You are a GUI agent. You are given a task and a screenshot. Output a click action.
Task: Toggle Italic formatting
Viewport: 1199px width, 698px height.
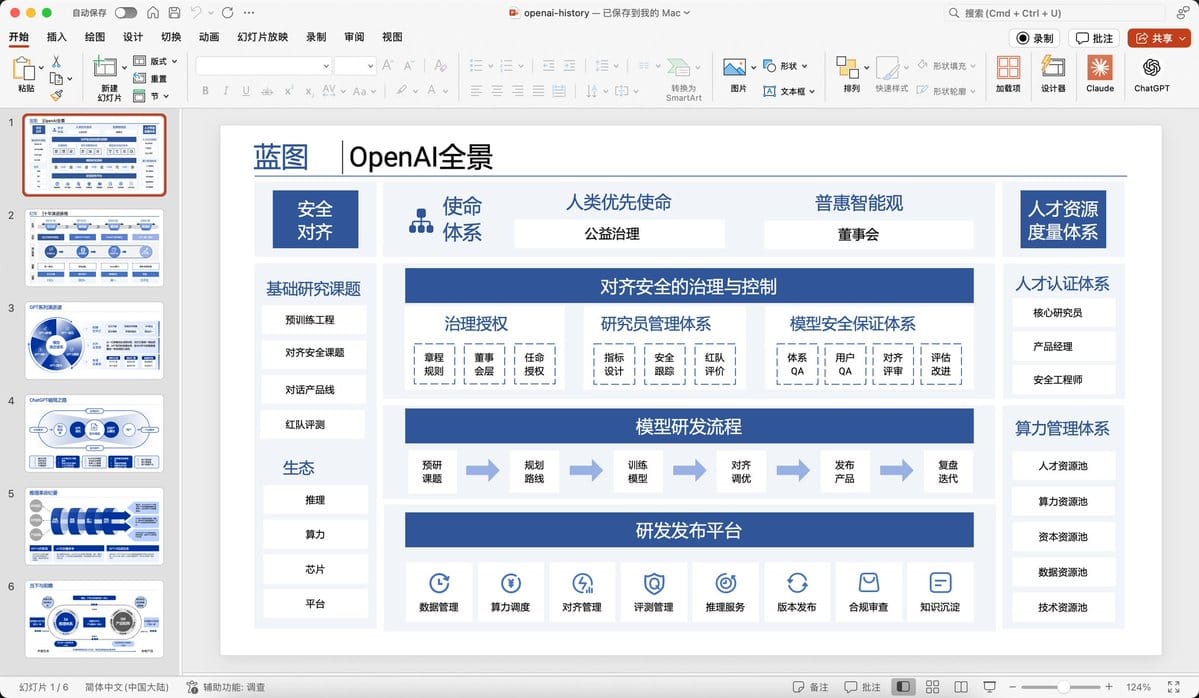226,91
